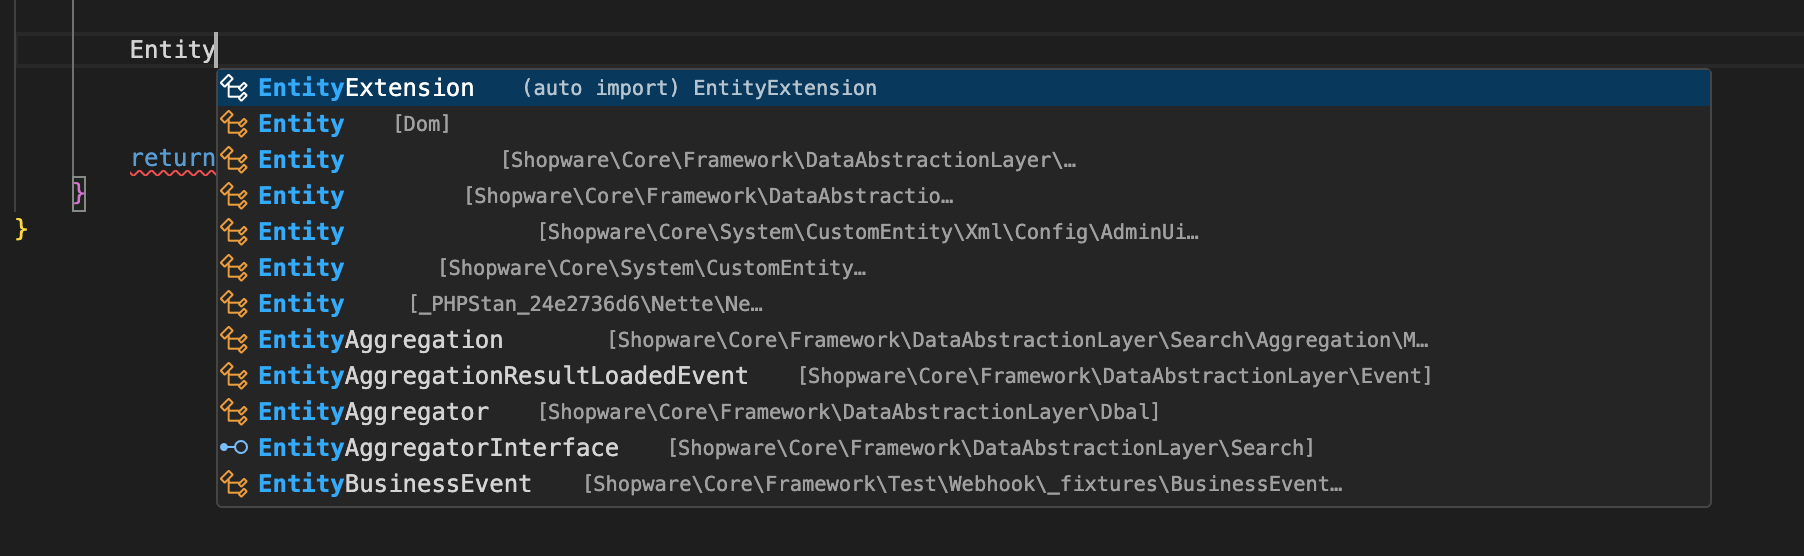
Task: Select the Entity suggestion from the AdminUi namespace
Action: point(301,232)
